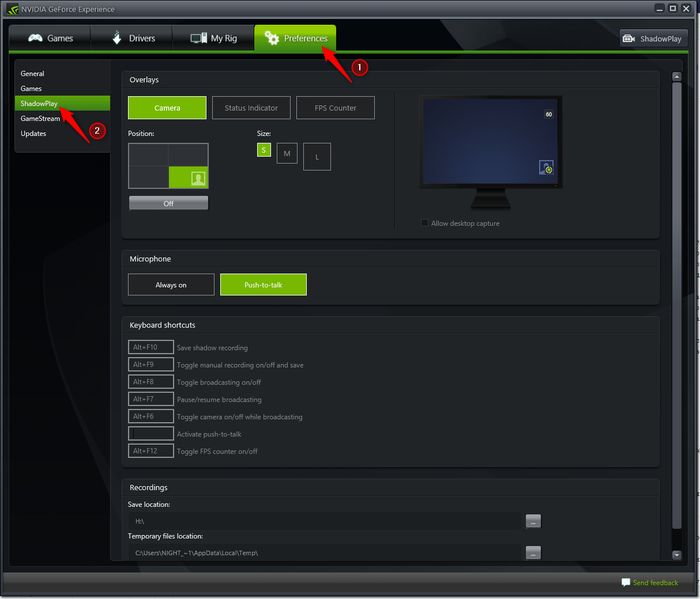
Task: Browse for the Save location folder
Action: click(533, 521)
